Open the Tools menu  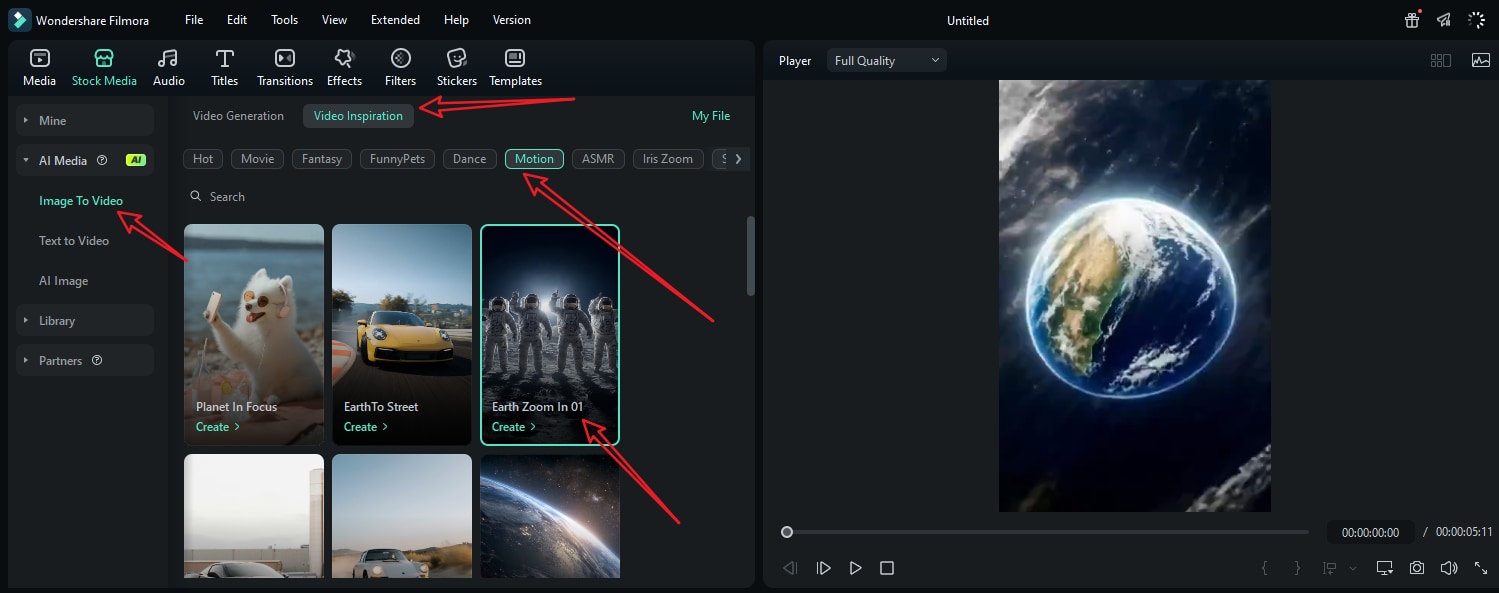pos(285,20)
